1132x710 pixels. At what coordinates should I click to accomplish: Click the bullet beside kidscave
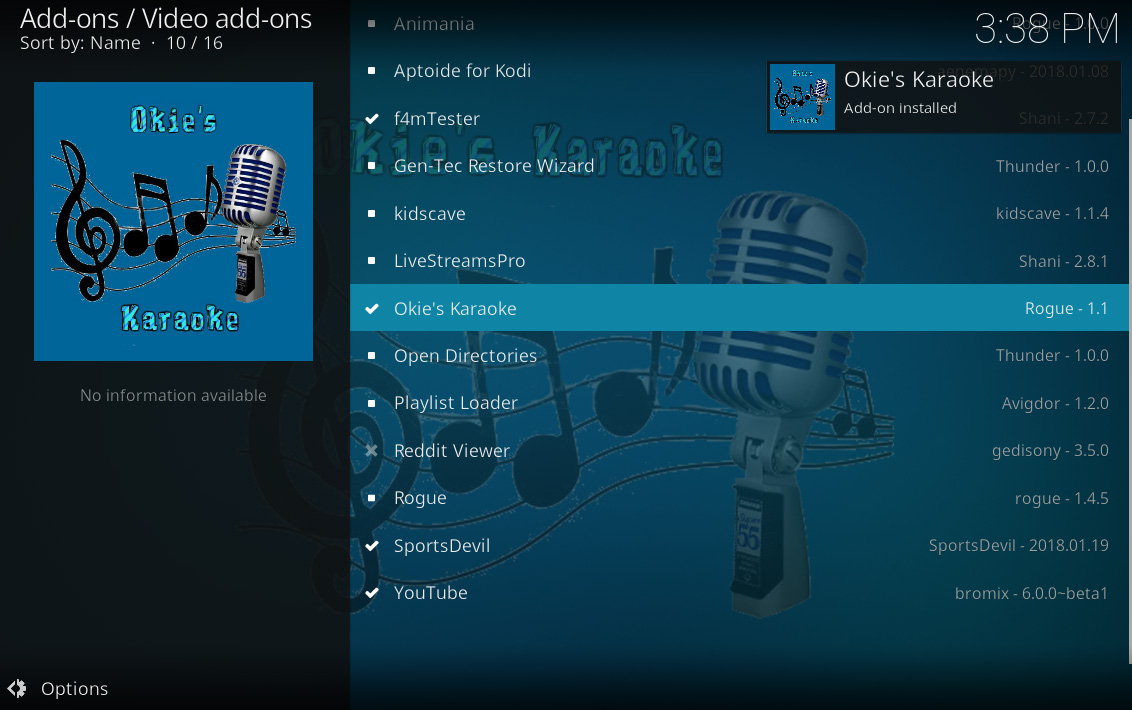[372, 214]
